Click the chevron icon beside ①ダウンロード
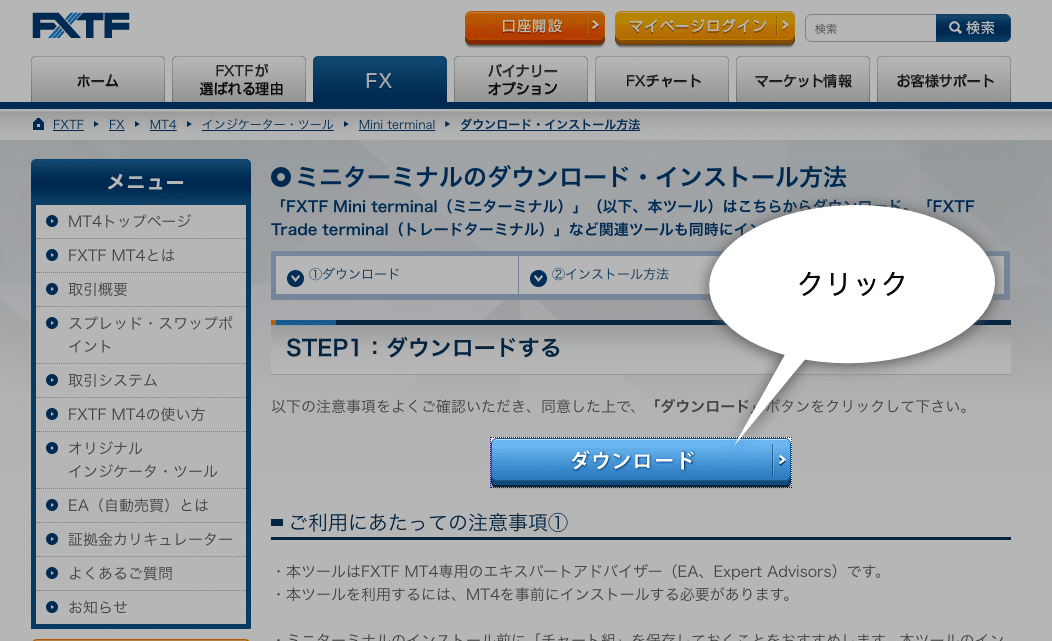1052x641 pixels. 295,278
